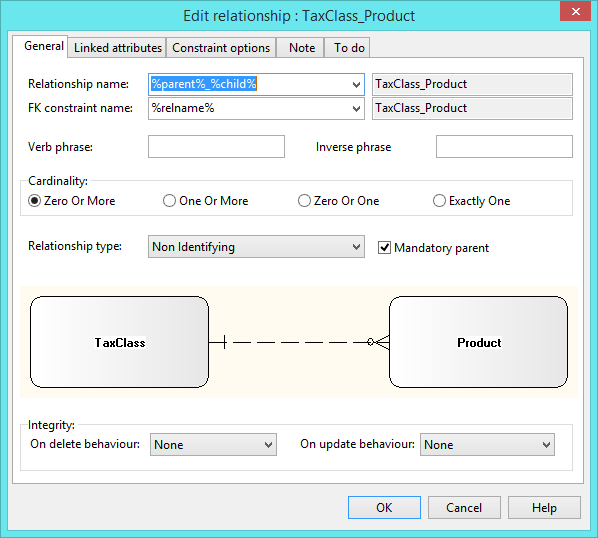Select the One Or More cardinality
Screen dimensions: 598x538
(x=206, y=201)
